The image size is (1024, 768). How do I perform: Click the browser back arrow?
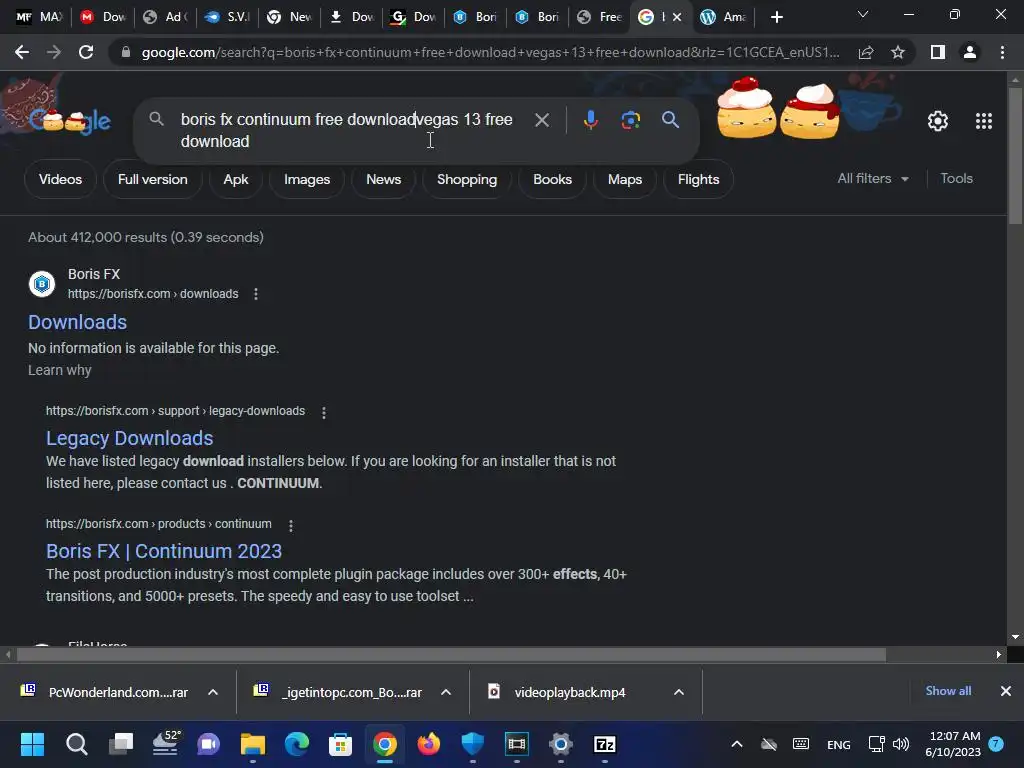click(x=22, y=52)
